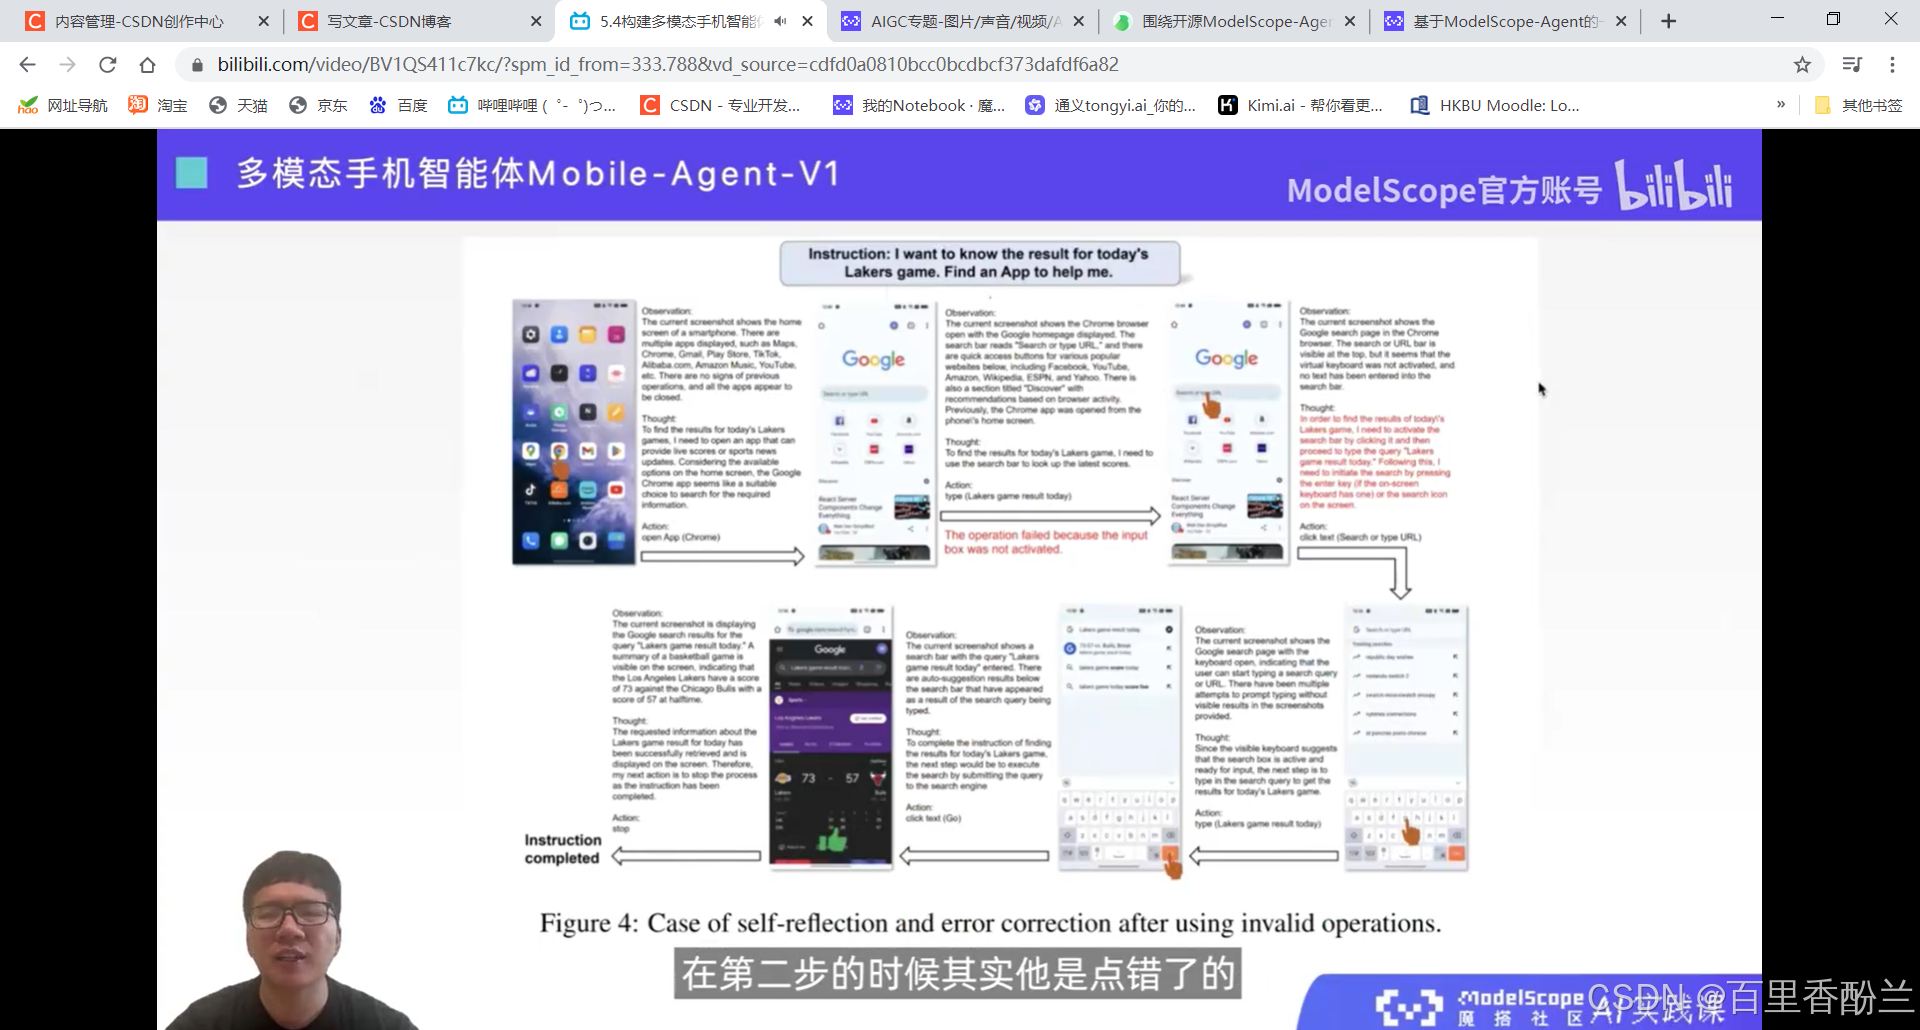Open the Chrome three-dot menu

pyautogui.click(x=1892, y=65)
